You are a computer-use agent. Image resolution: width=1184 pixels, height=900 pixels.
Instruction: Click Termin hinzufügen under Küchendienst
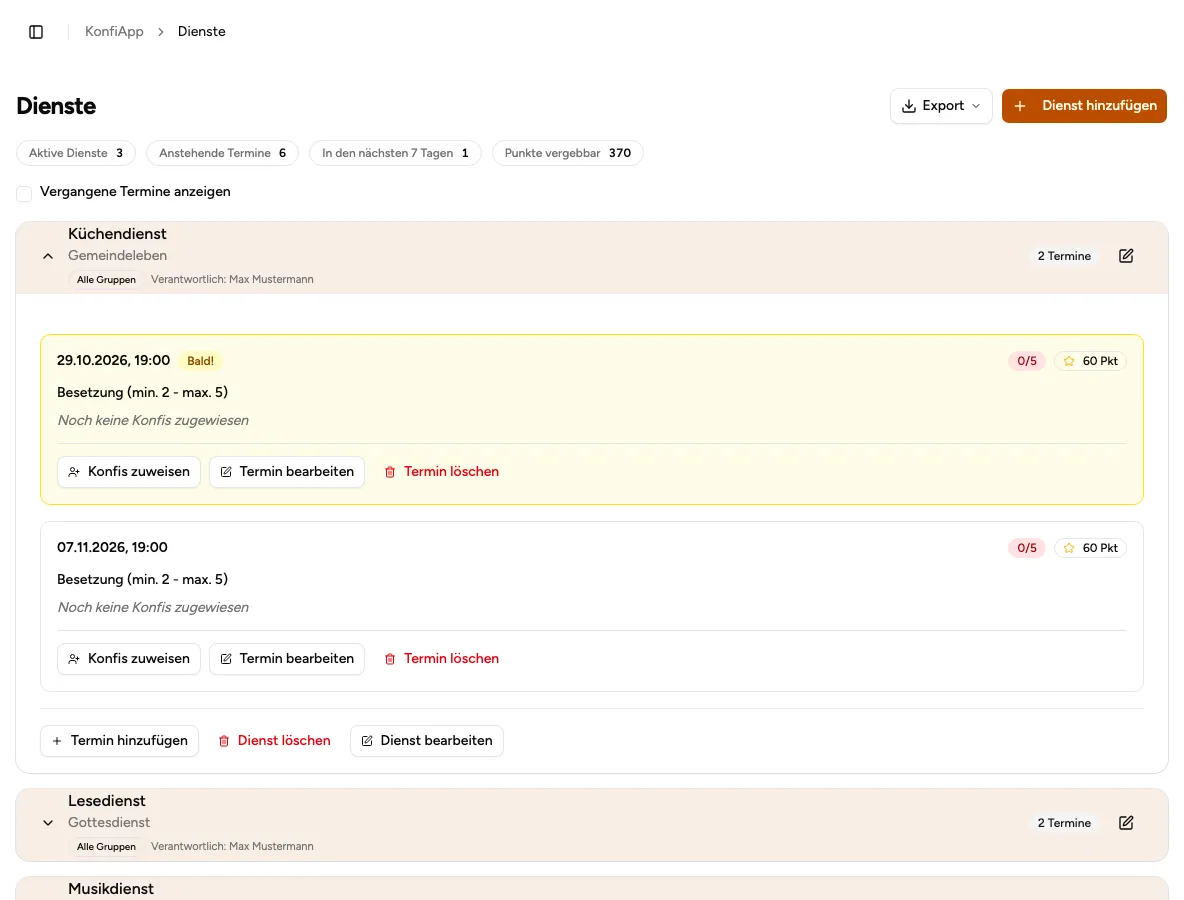pyautogui.click(x=119, y=741)
